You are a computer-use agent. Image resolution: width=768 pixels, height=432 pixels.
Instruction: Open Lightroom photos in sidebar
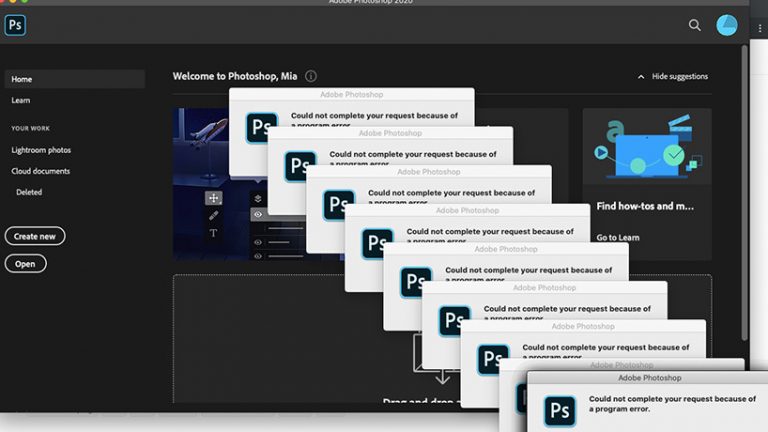click(x=41, y=150)
